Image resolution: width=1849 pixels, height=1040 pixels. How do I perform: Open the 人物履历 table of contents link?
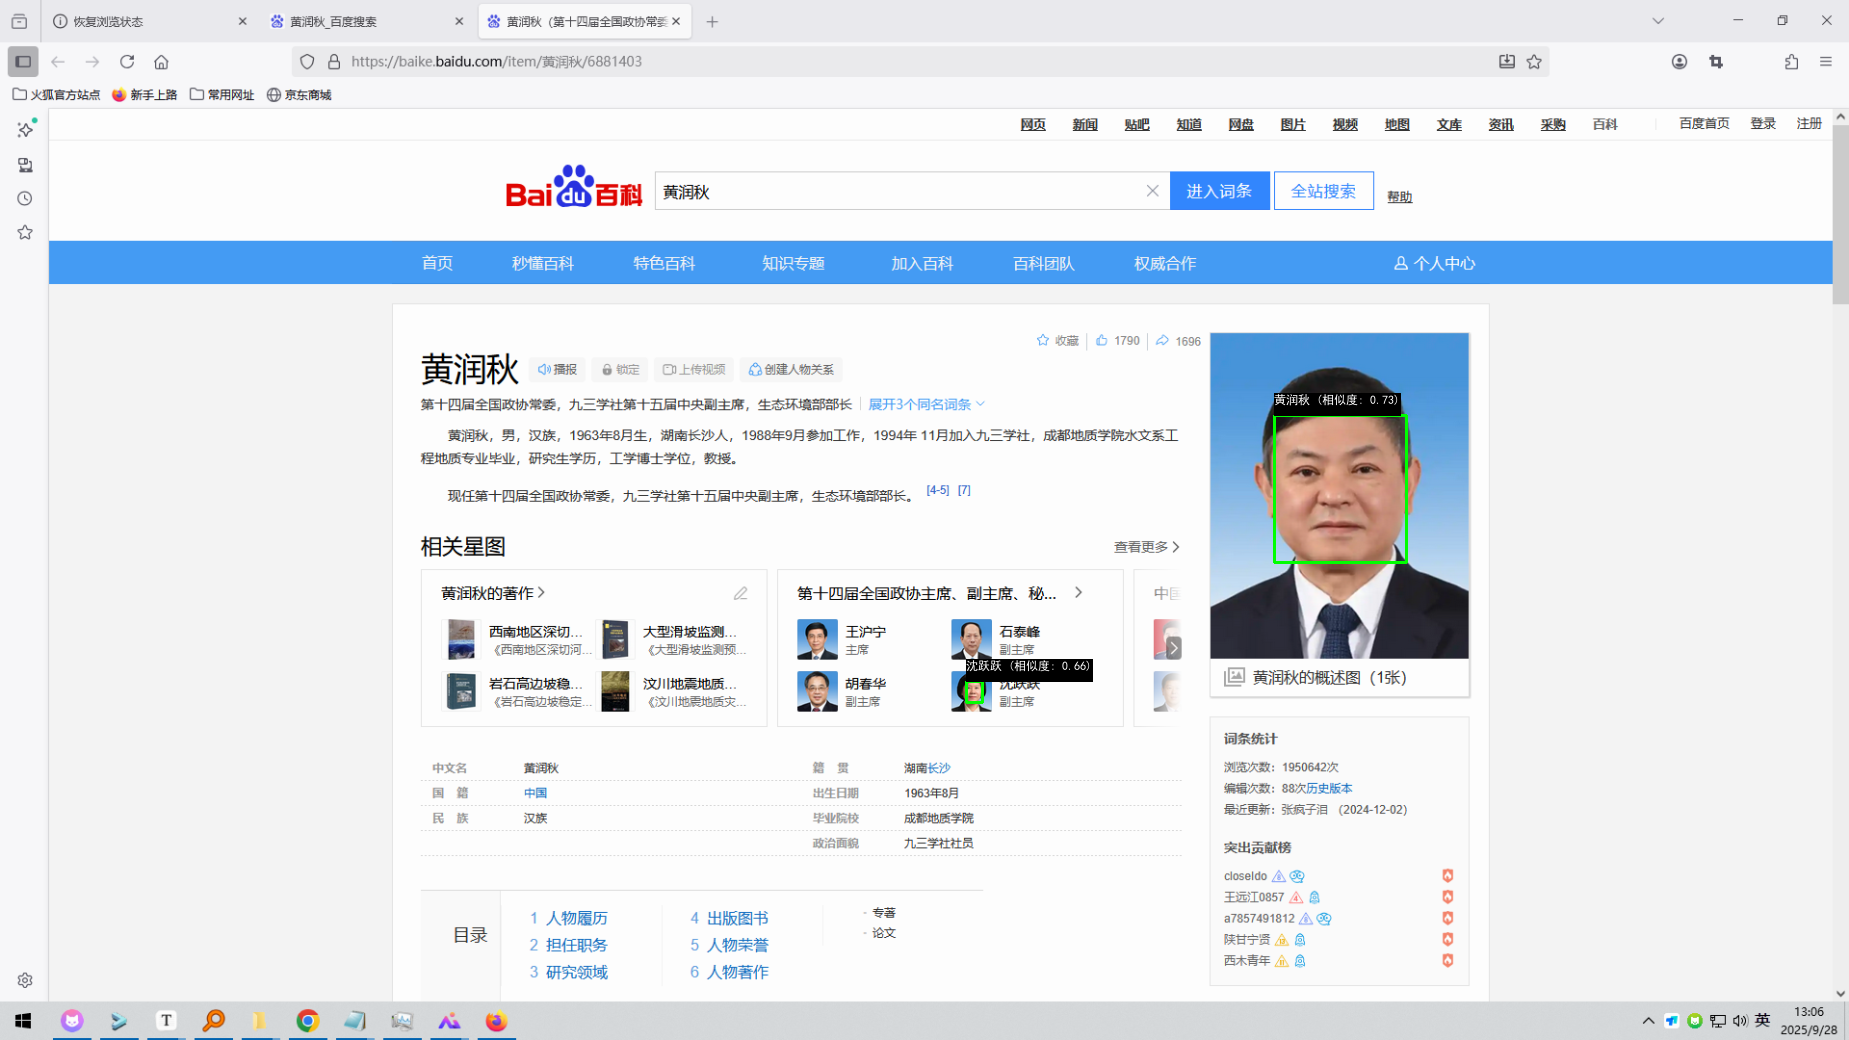[576, 918]
